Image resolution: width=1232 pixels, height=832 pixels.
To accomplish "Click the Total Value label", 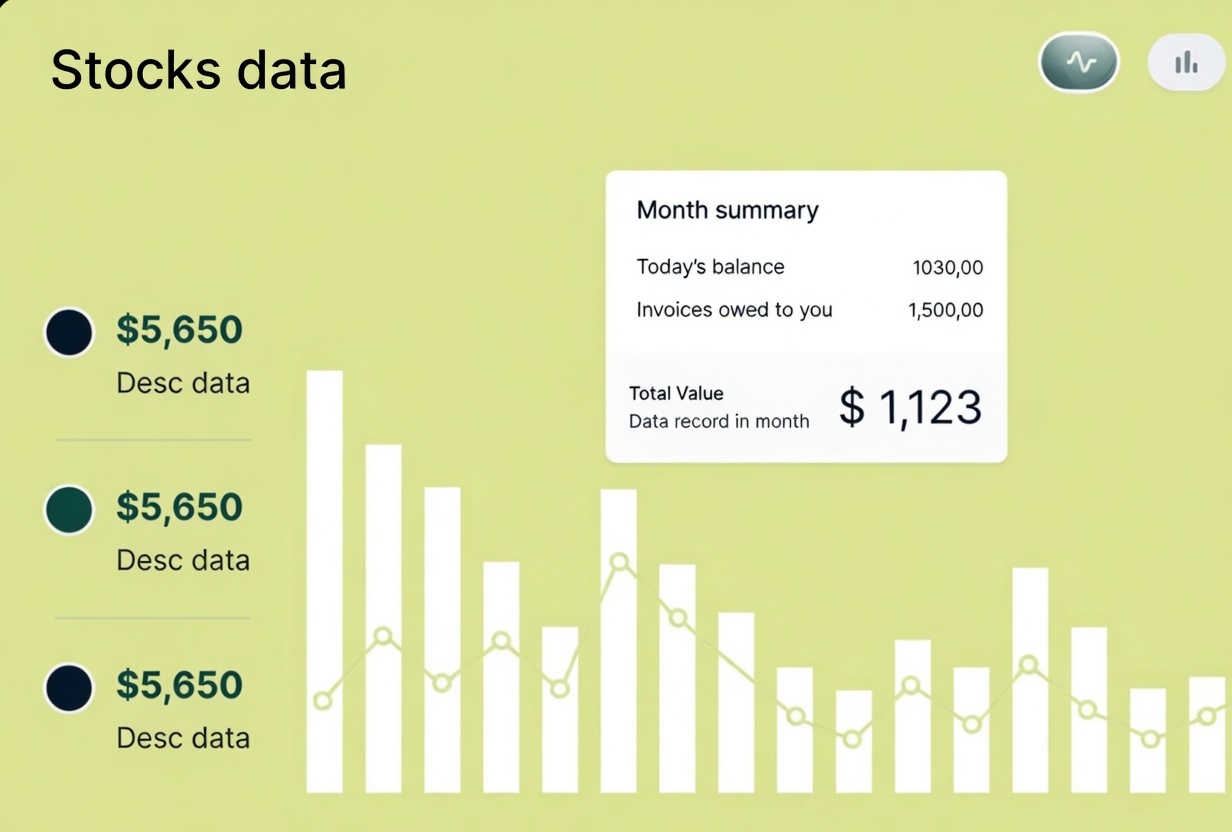I will pyautogui.click(x=676, y=393).
